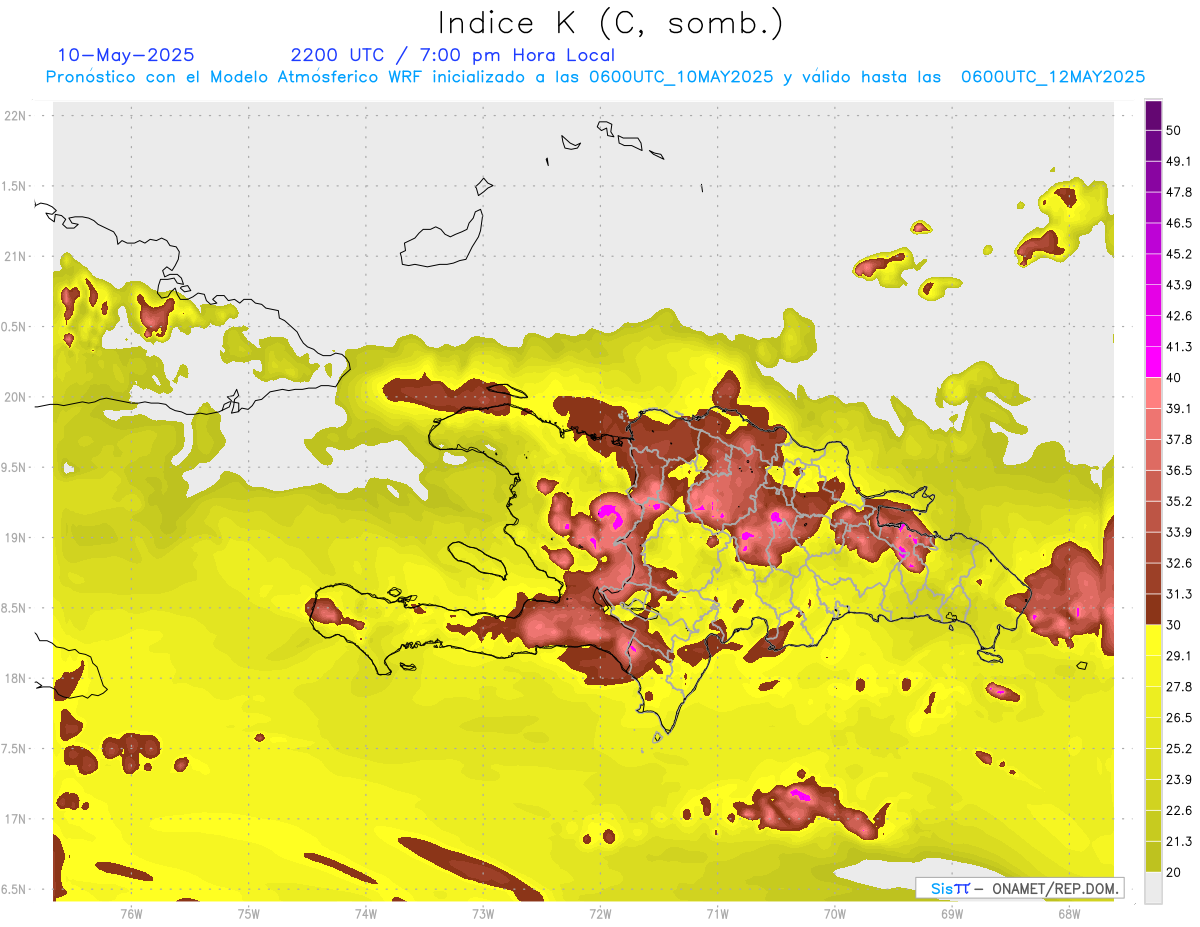Screen dimensions: 1200x927
Task: Click the 17N latitude label
Action: (16, 819)
